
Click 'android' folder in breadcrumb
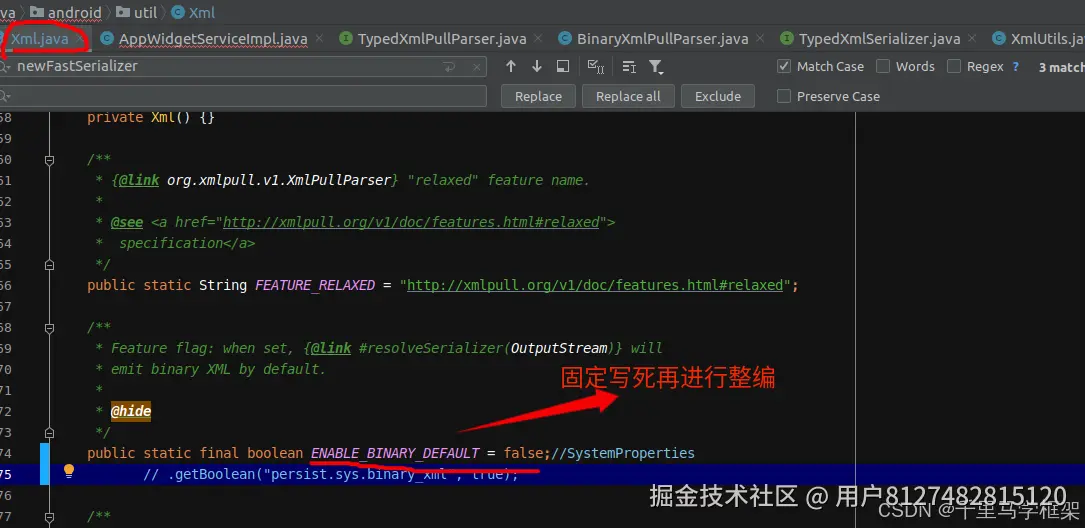[66, 12]
